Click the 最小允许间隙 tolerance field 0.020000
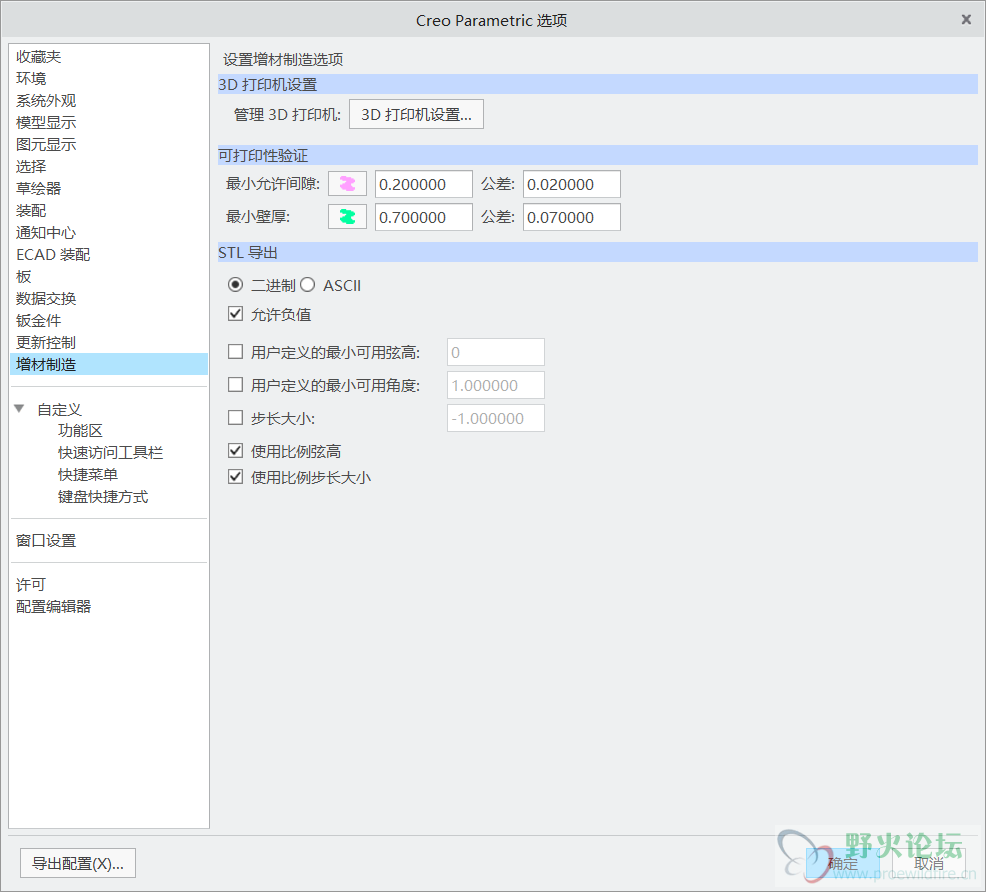986x892 pixels. click(572, 184)
